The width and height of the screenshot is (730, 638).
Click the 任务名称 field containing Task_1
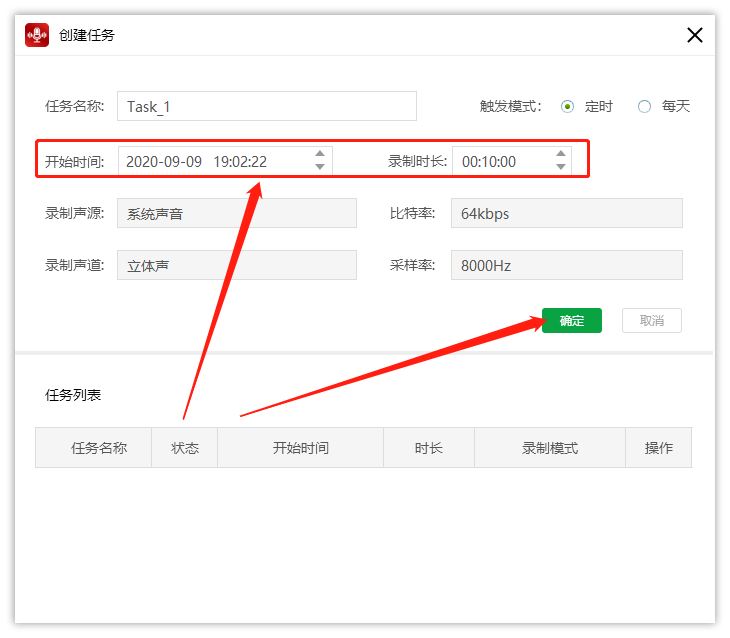266,106
